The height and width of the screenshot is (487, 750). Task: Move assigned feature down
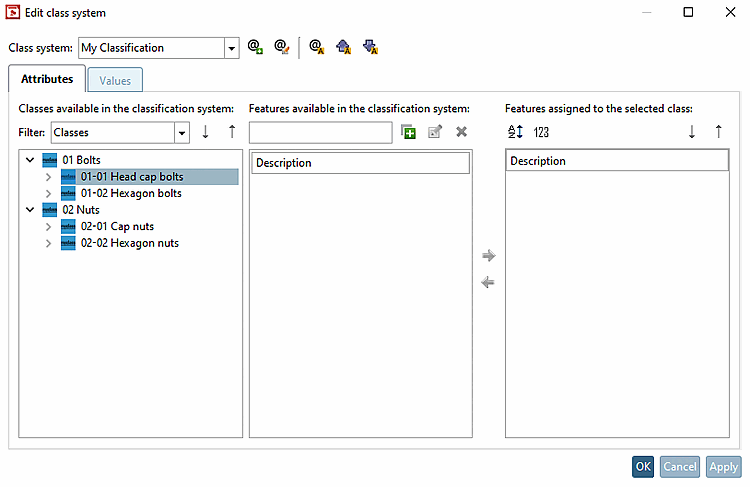click(692, 132)
